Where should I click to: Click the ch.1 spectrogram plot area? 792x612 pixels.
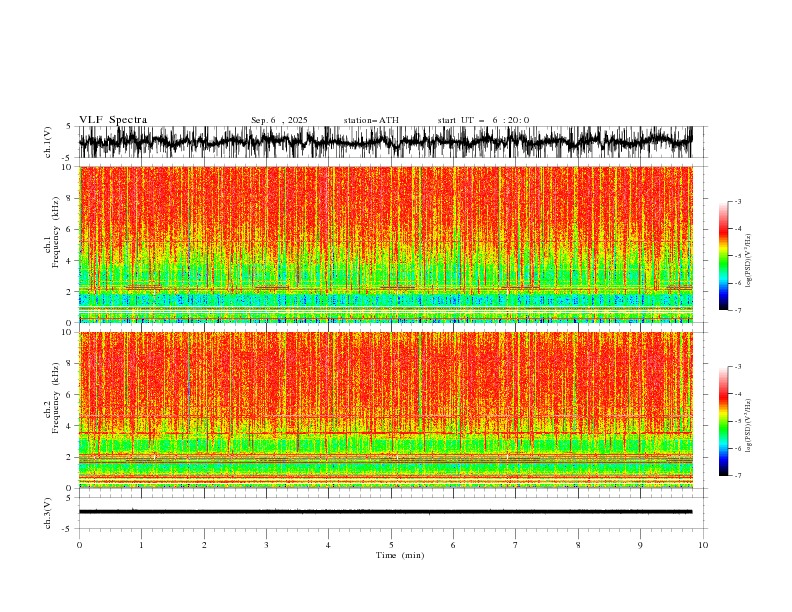click(385, 244)
